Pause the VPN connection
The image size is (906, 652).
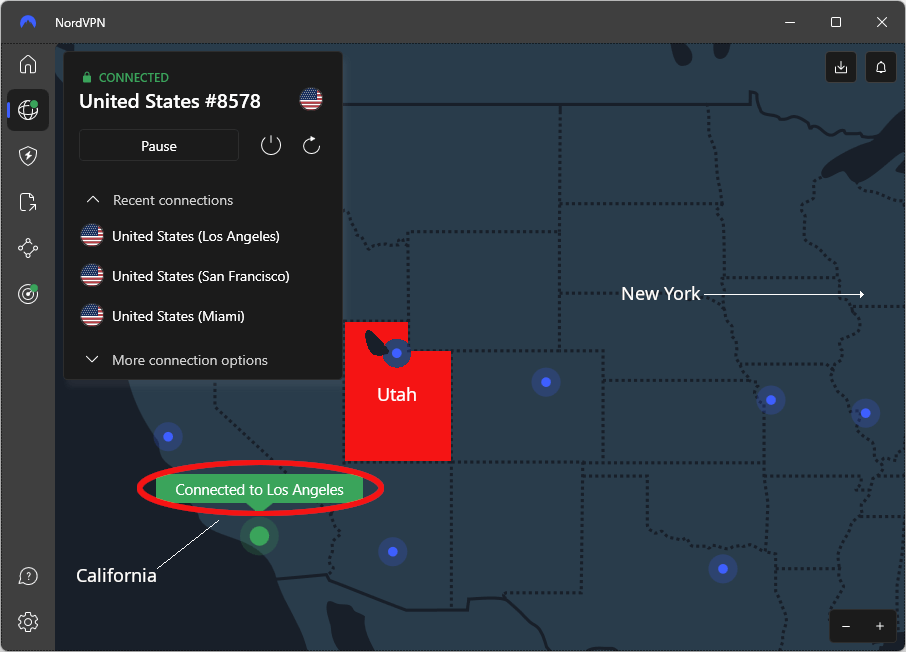(159, 146)
